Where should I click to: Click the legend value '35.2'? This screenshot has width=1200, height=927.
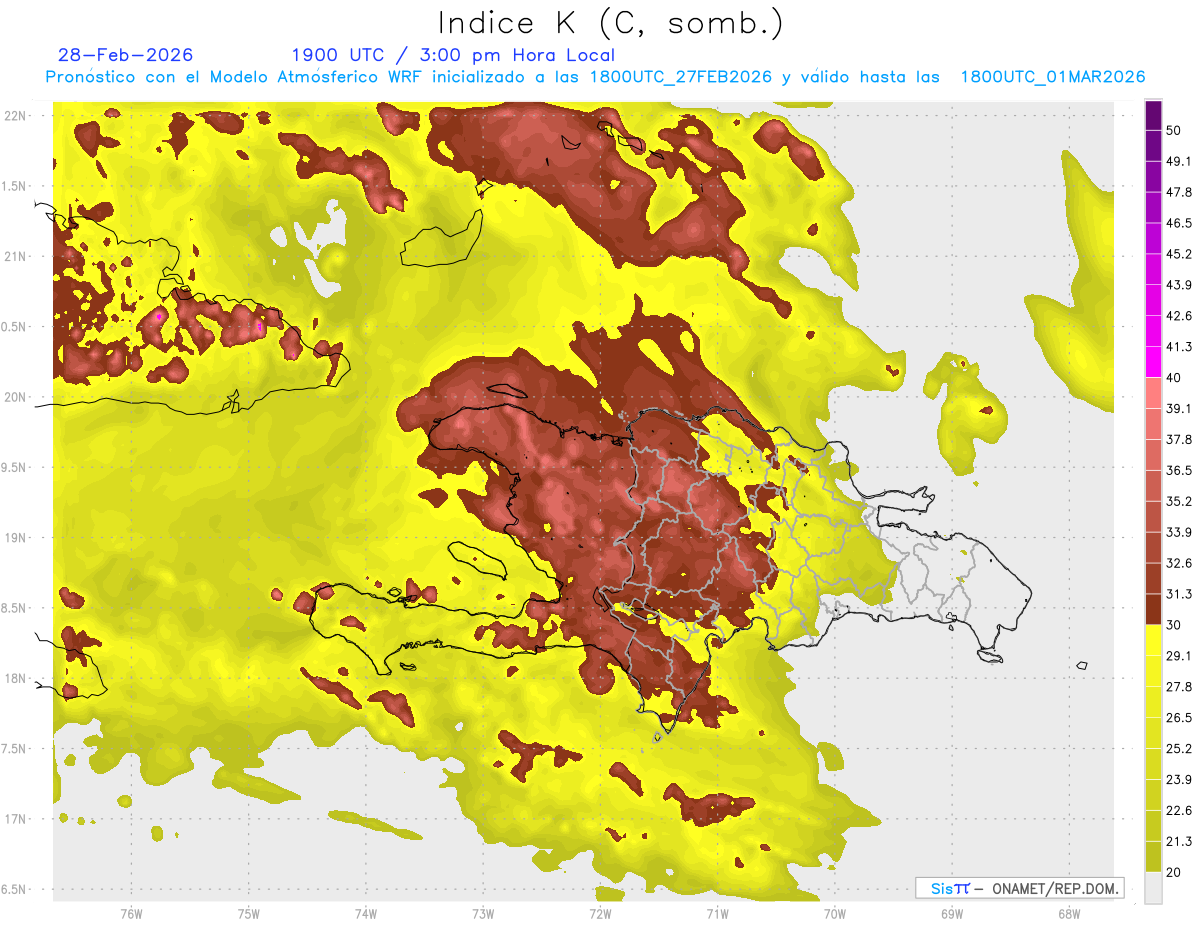click(x=1179, y=501)
